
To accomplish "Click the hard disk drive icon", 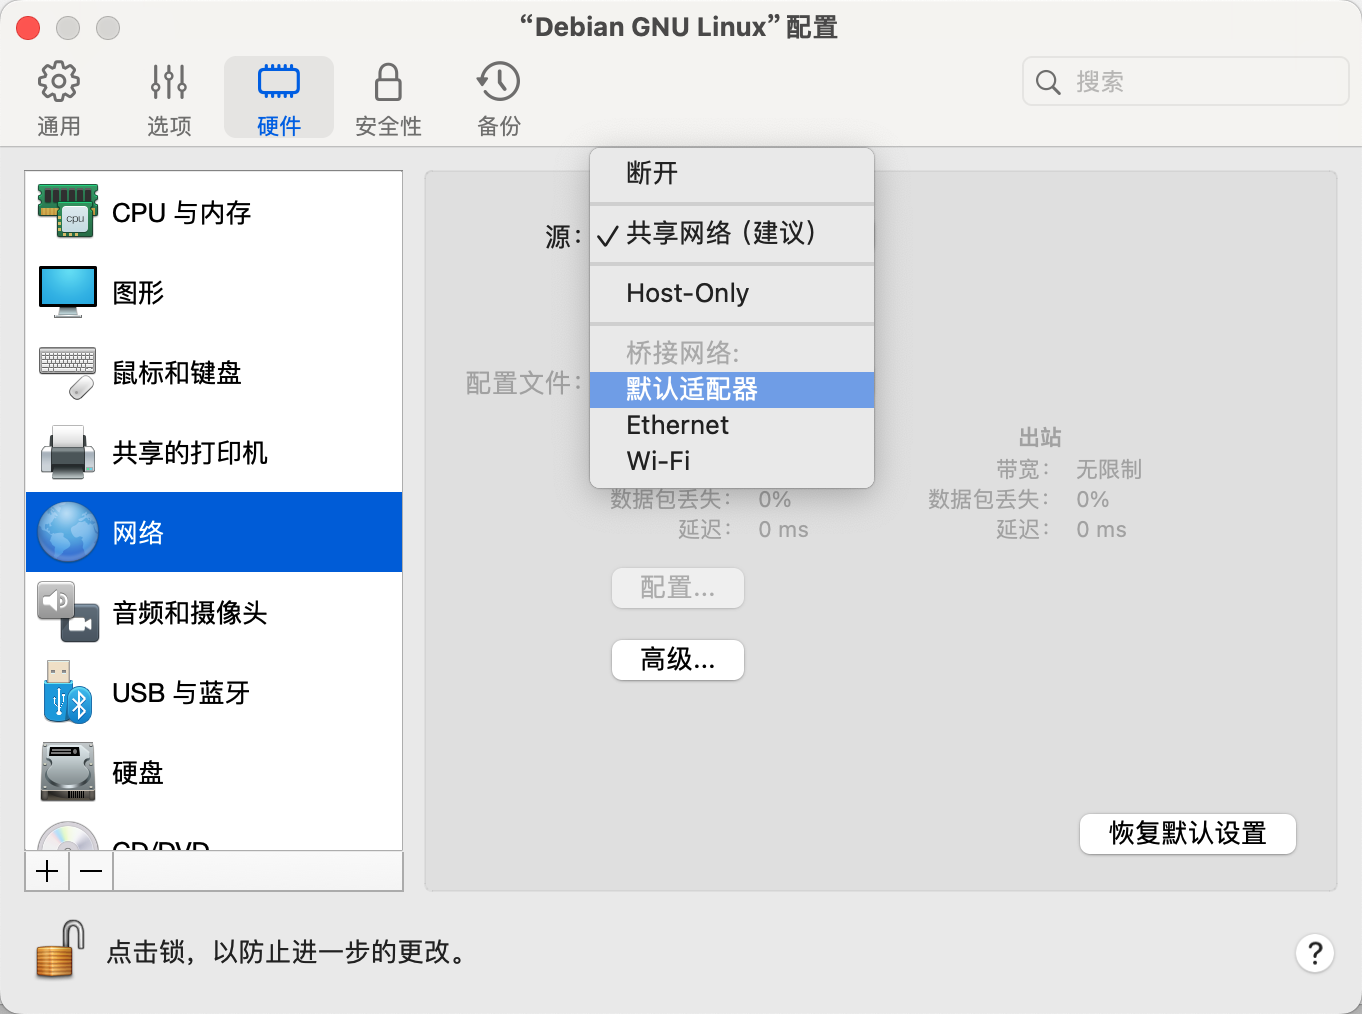I will (68, 772).
